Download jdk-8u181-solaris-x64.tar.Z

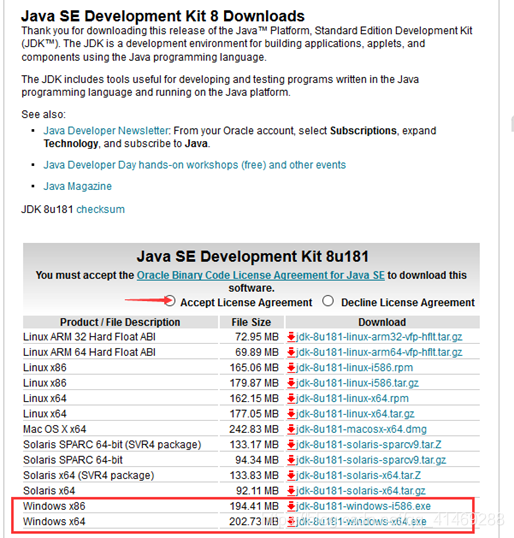coord(358,476)
